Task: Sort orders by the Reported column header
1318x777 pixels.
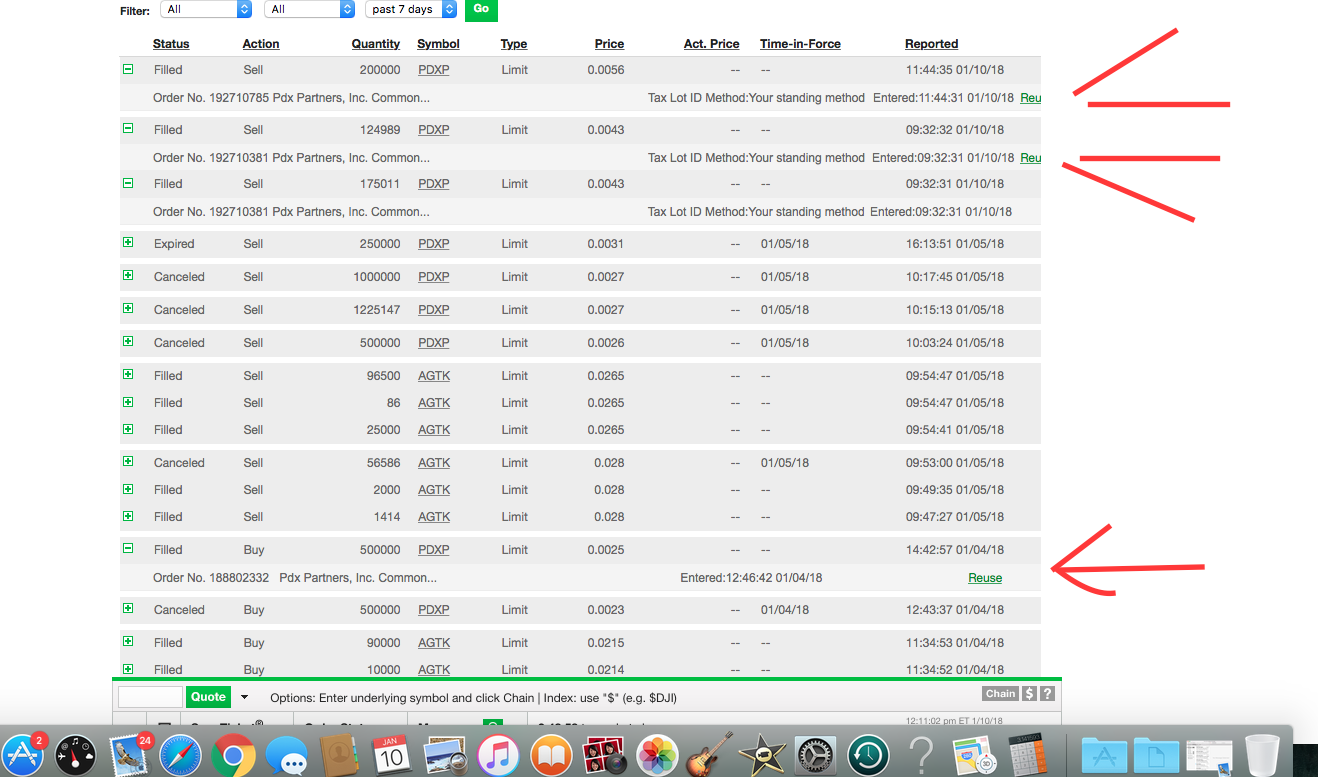Action: click(932, 44)
